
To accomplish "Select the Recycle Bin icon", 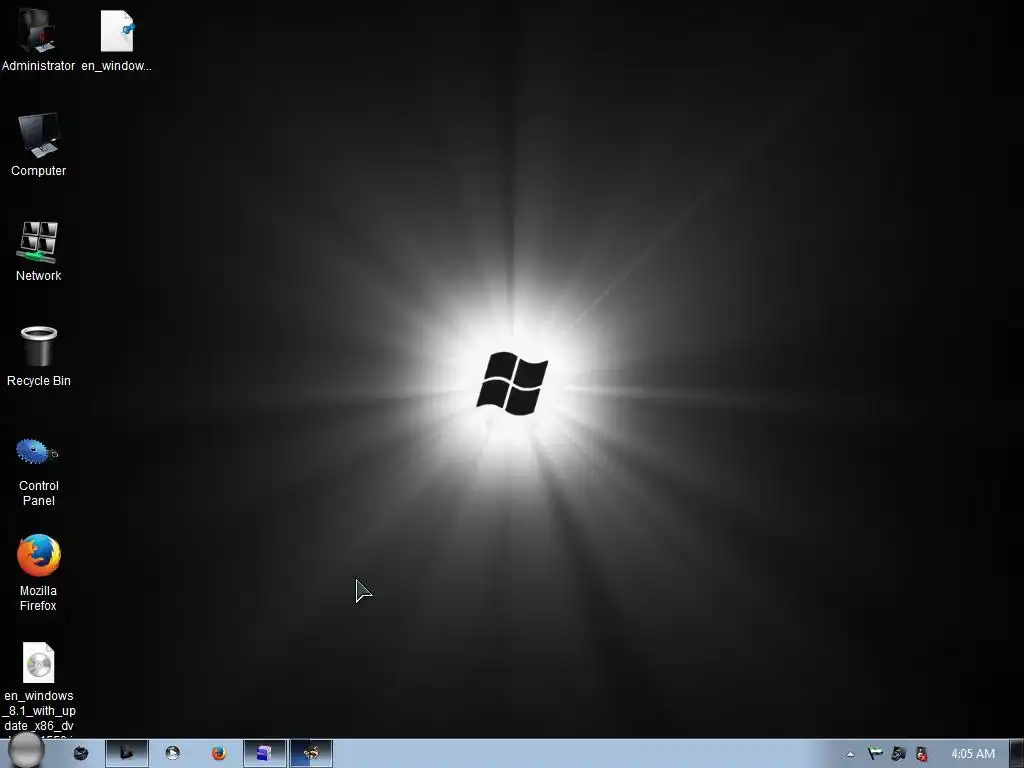I will [39, 356].
